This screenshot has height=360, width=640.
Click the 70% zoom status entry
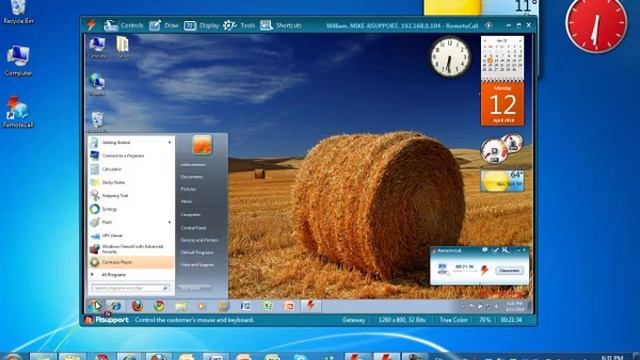click(x=484, y=320)
